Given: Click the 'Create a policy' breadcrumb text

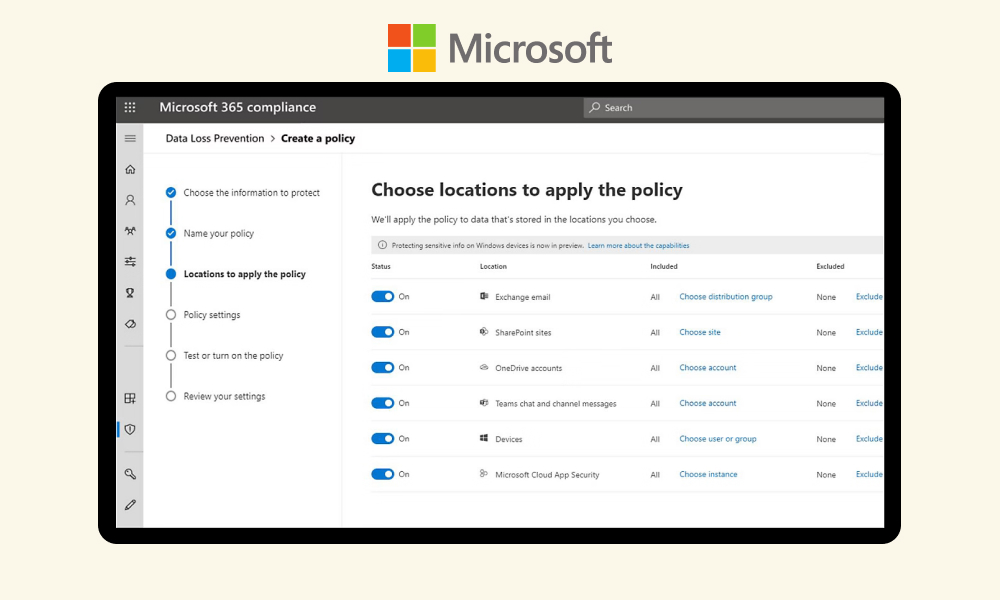Looking at the screenshot, I should 318,138.
